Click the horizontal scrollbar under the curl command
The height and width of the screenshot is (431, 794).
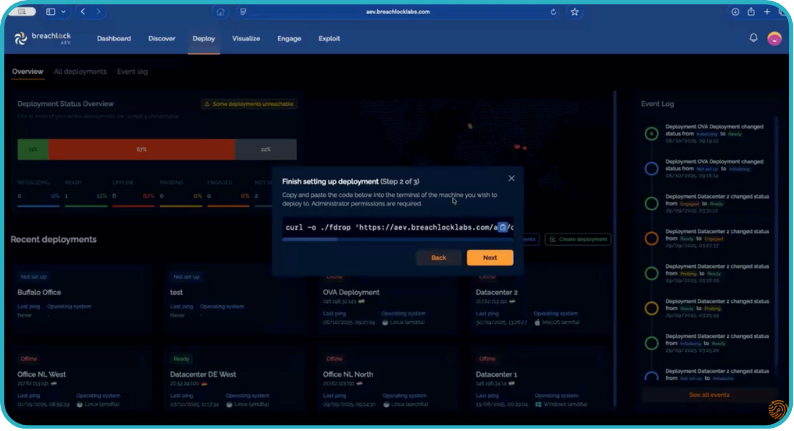coord(310,240)
